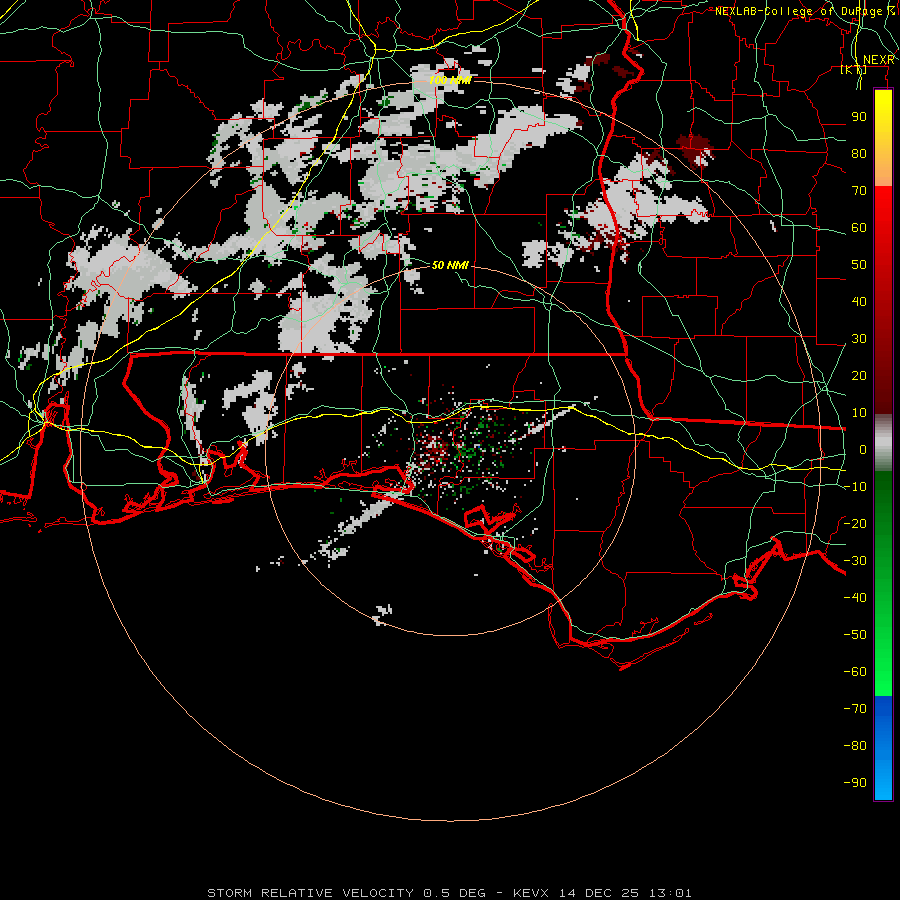900x900 pixels.
Task: Click the "80" value on the velocity scale
Action: click(859, 154)
